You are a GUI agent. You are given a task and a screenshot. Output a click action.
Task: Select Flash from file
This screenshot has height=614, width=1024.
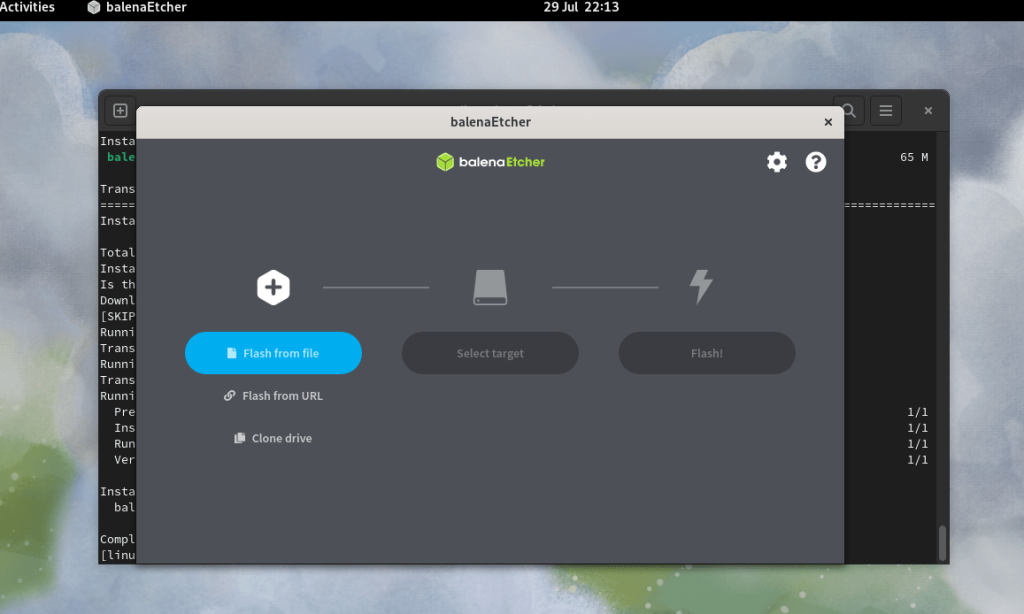272,352
